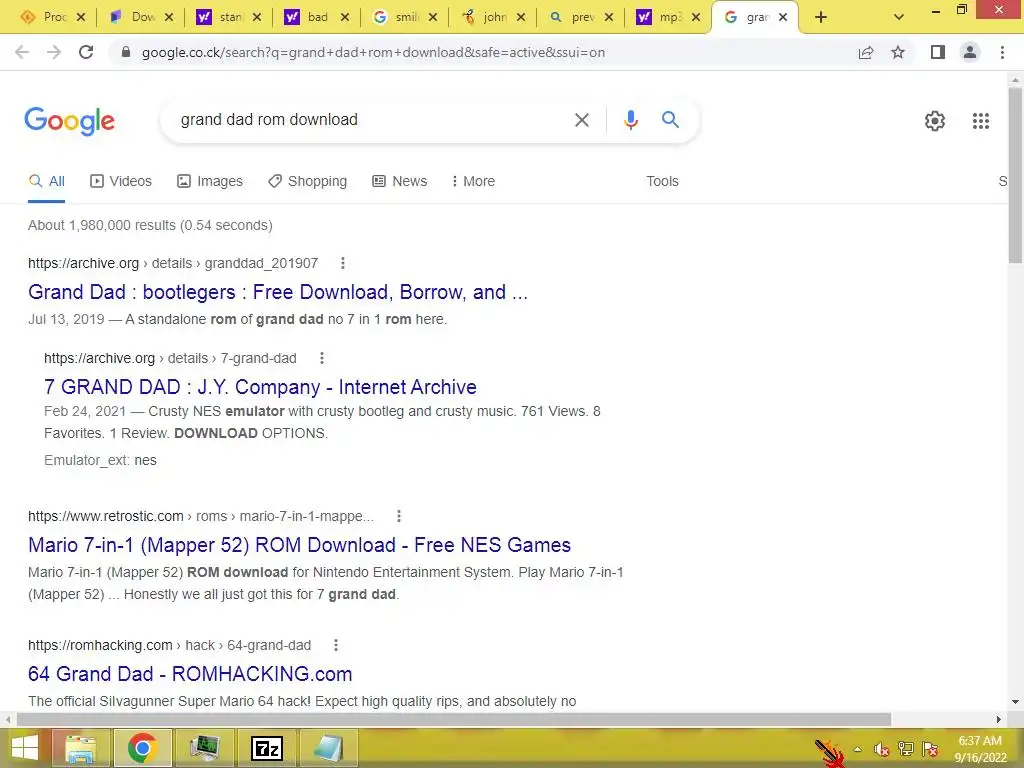Open the network tray icon
Image resolution: width=1024 pixels, height=768 pixels.
tap(906, 749)
